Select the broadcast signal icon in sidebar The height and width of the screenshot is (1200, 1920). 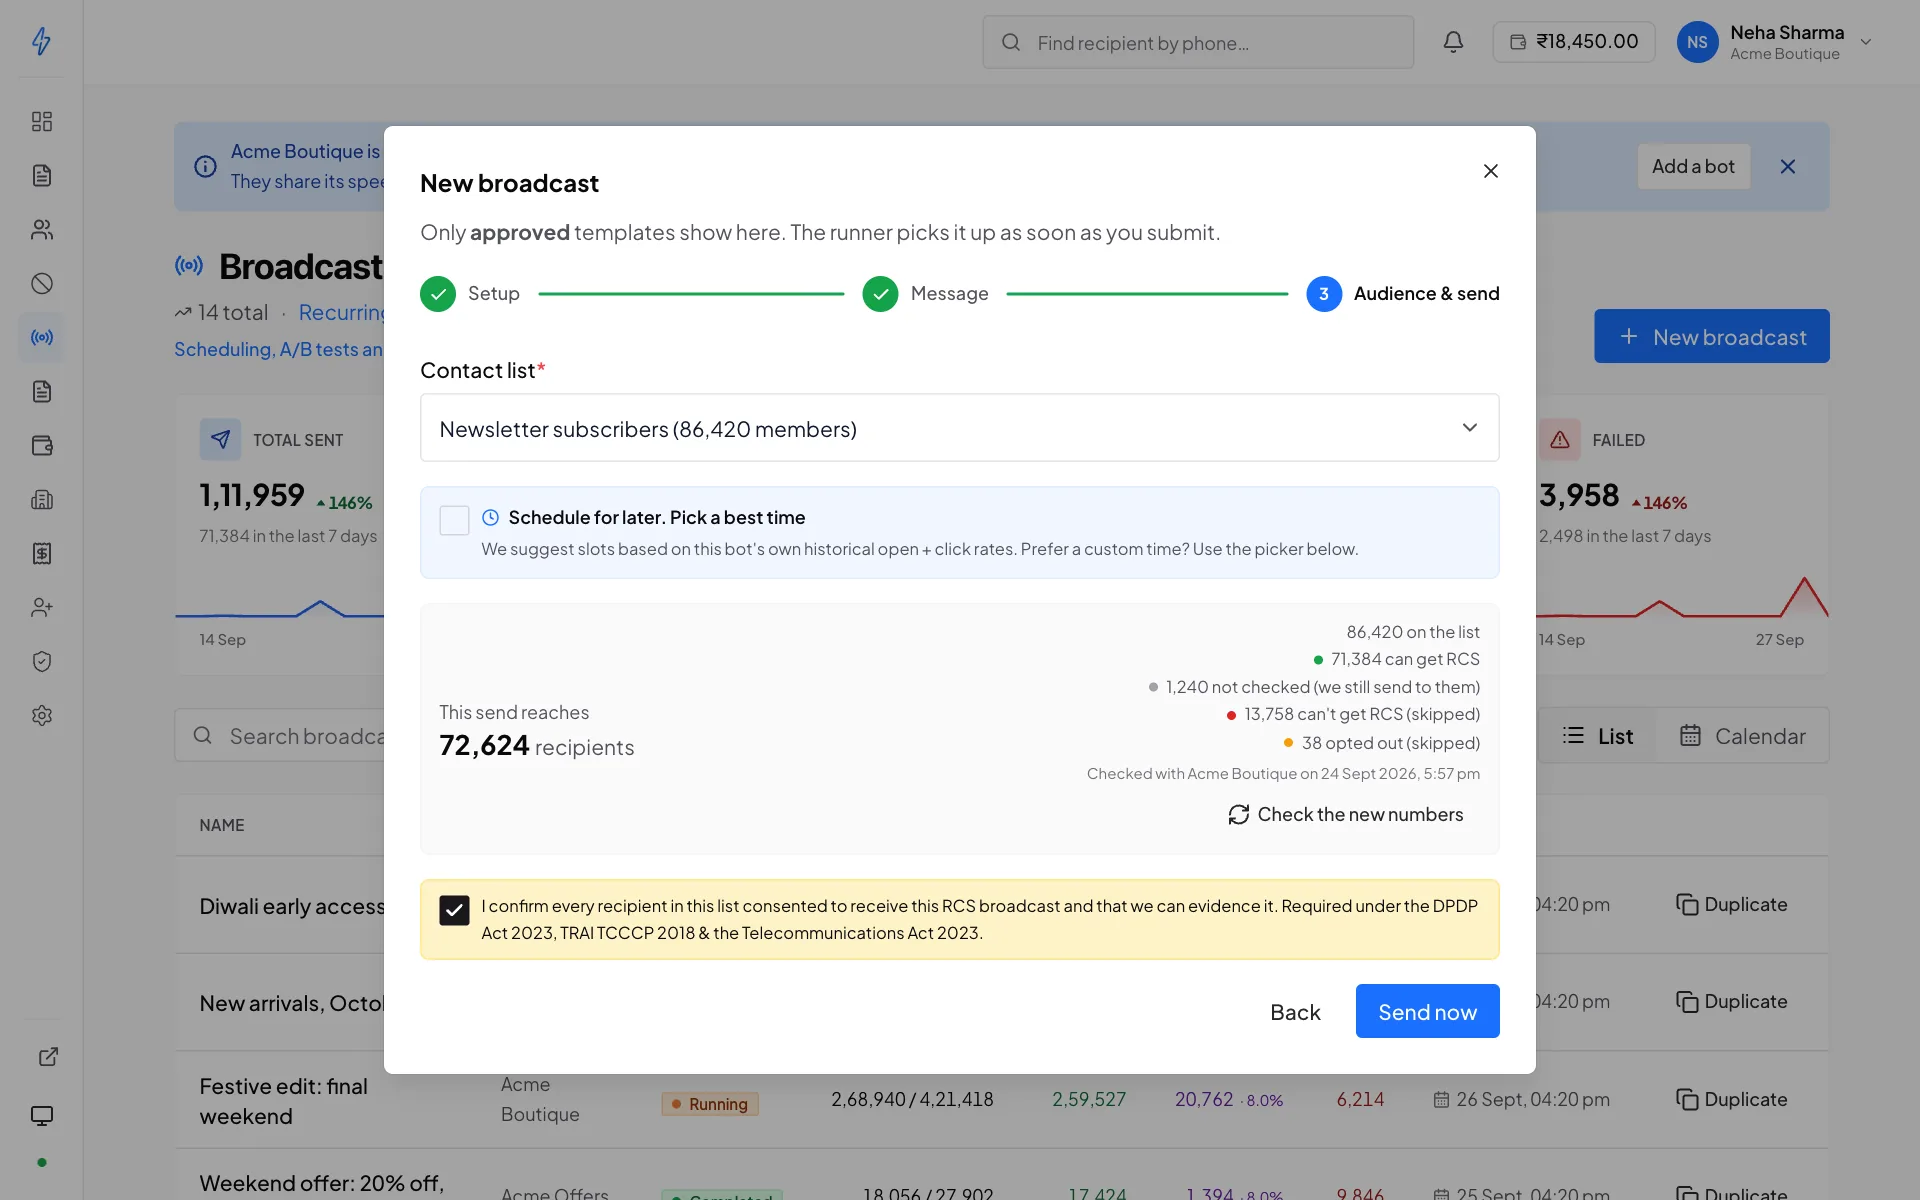[41, 337]
